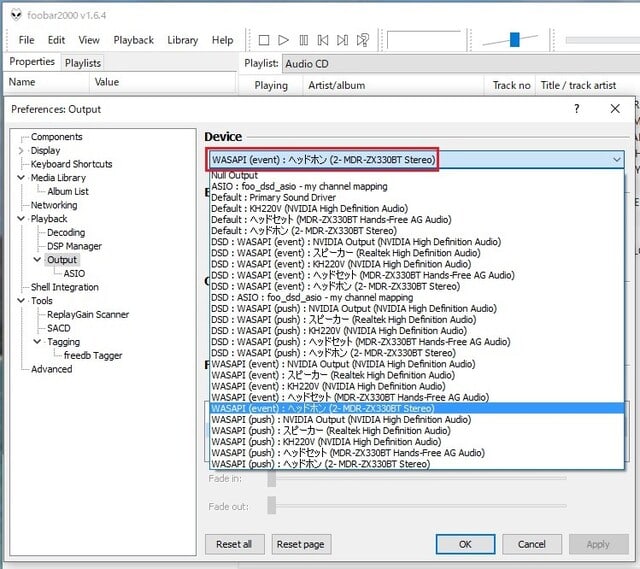Click the Device combo box dropdown arrow
The image size is (640, 569).
(x=617, y=160)
